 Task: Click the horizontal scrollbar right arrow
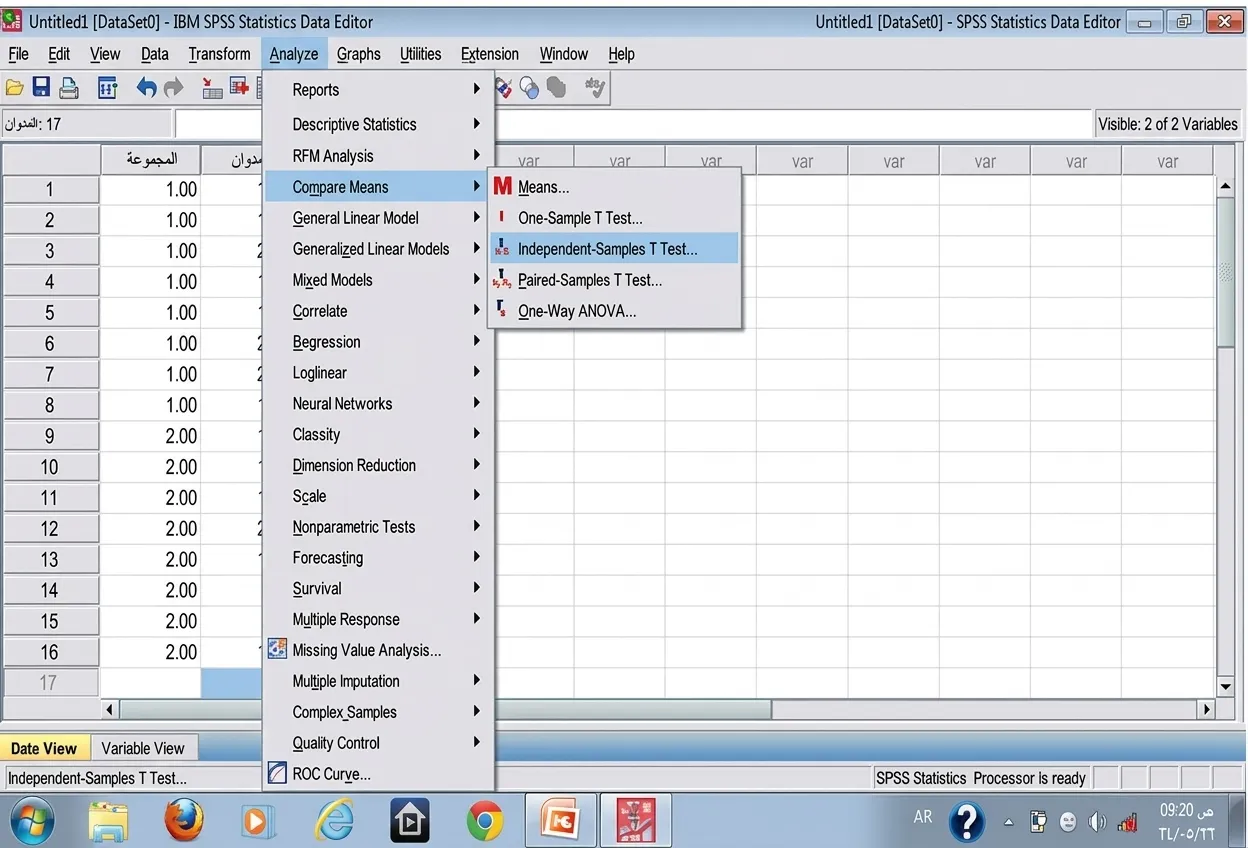[x=1206, y=709]
